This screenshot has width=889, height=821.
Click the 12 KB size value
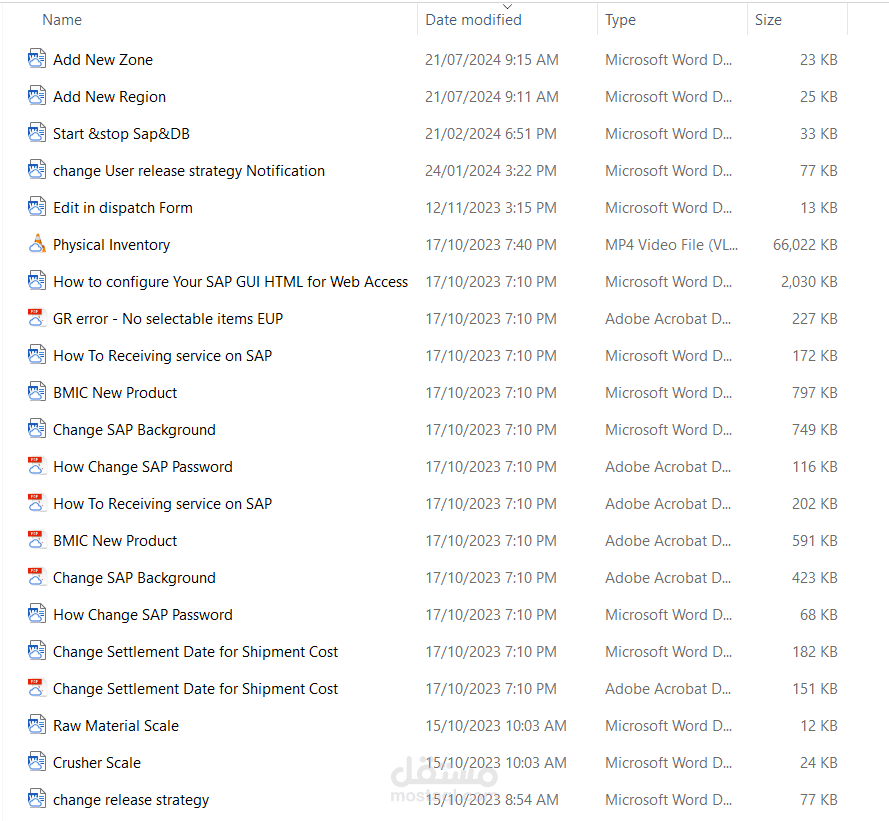[x=819, y=726]
